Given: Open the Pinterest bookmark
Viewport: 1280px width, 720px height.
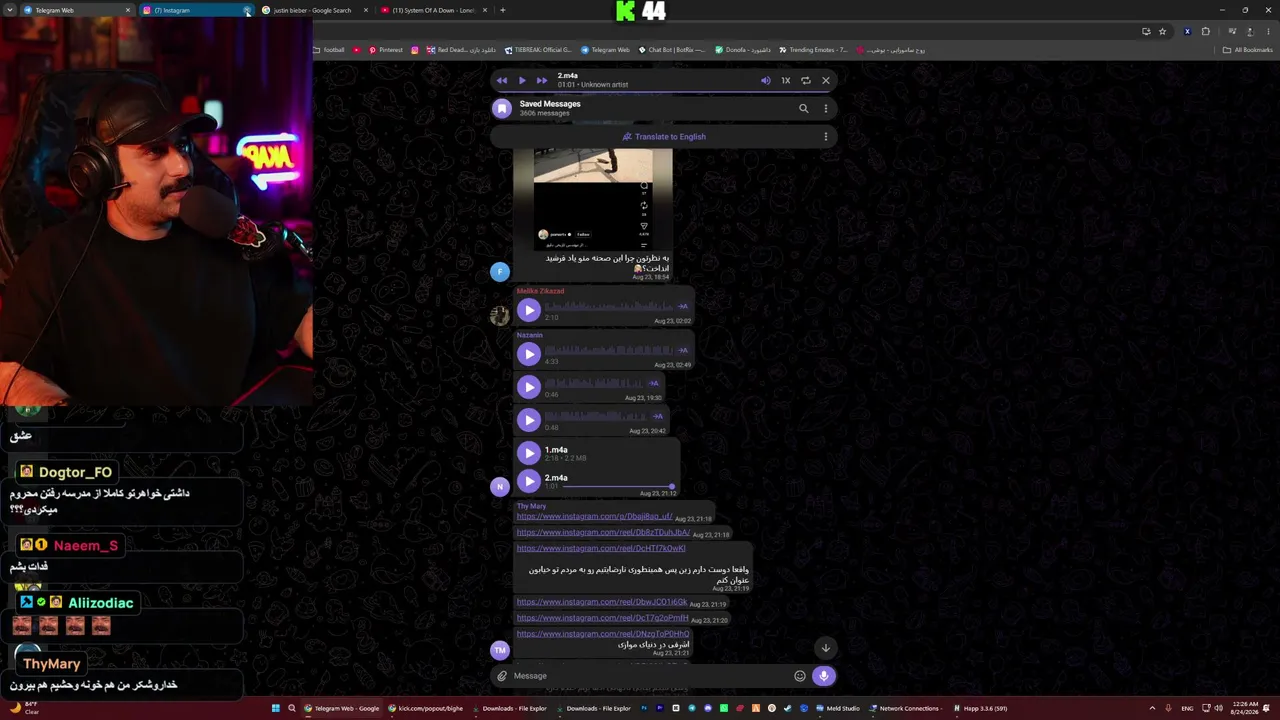Looking at the screenshot, I should coord(386,50).
